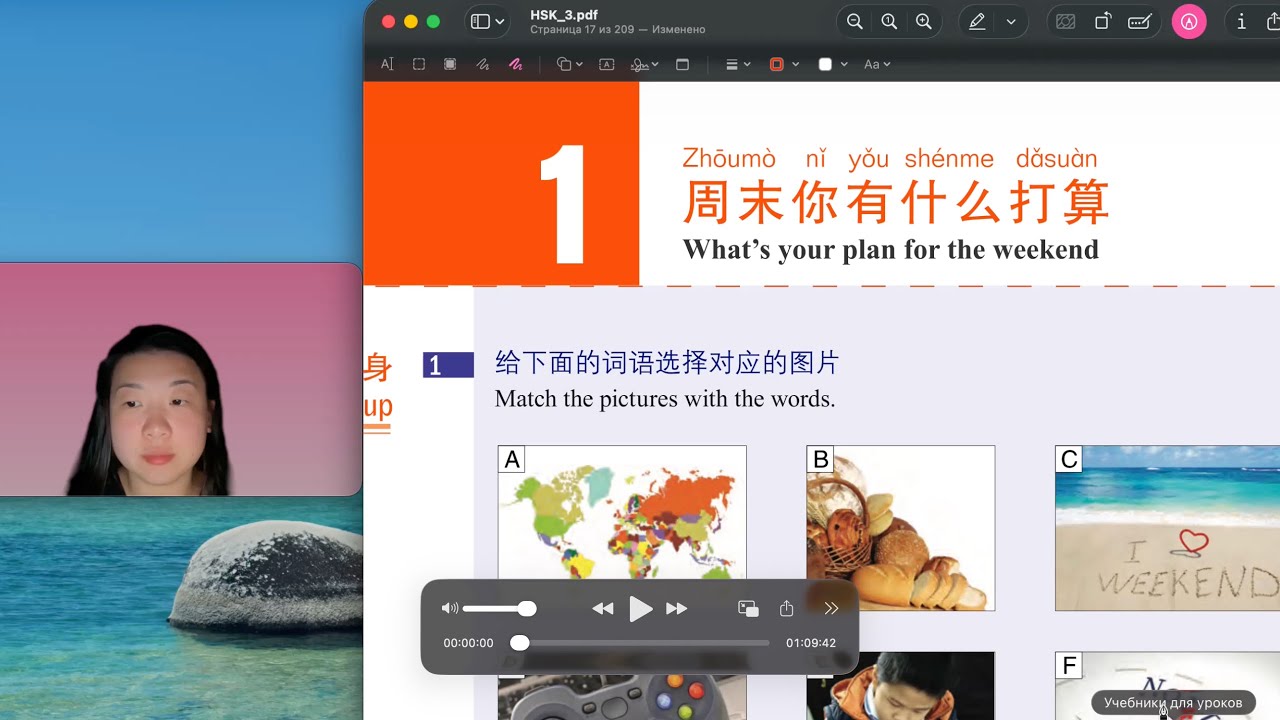Activate the redact selection tool
1280x720 pixels.
[x=450, y=64]
